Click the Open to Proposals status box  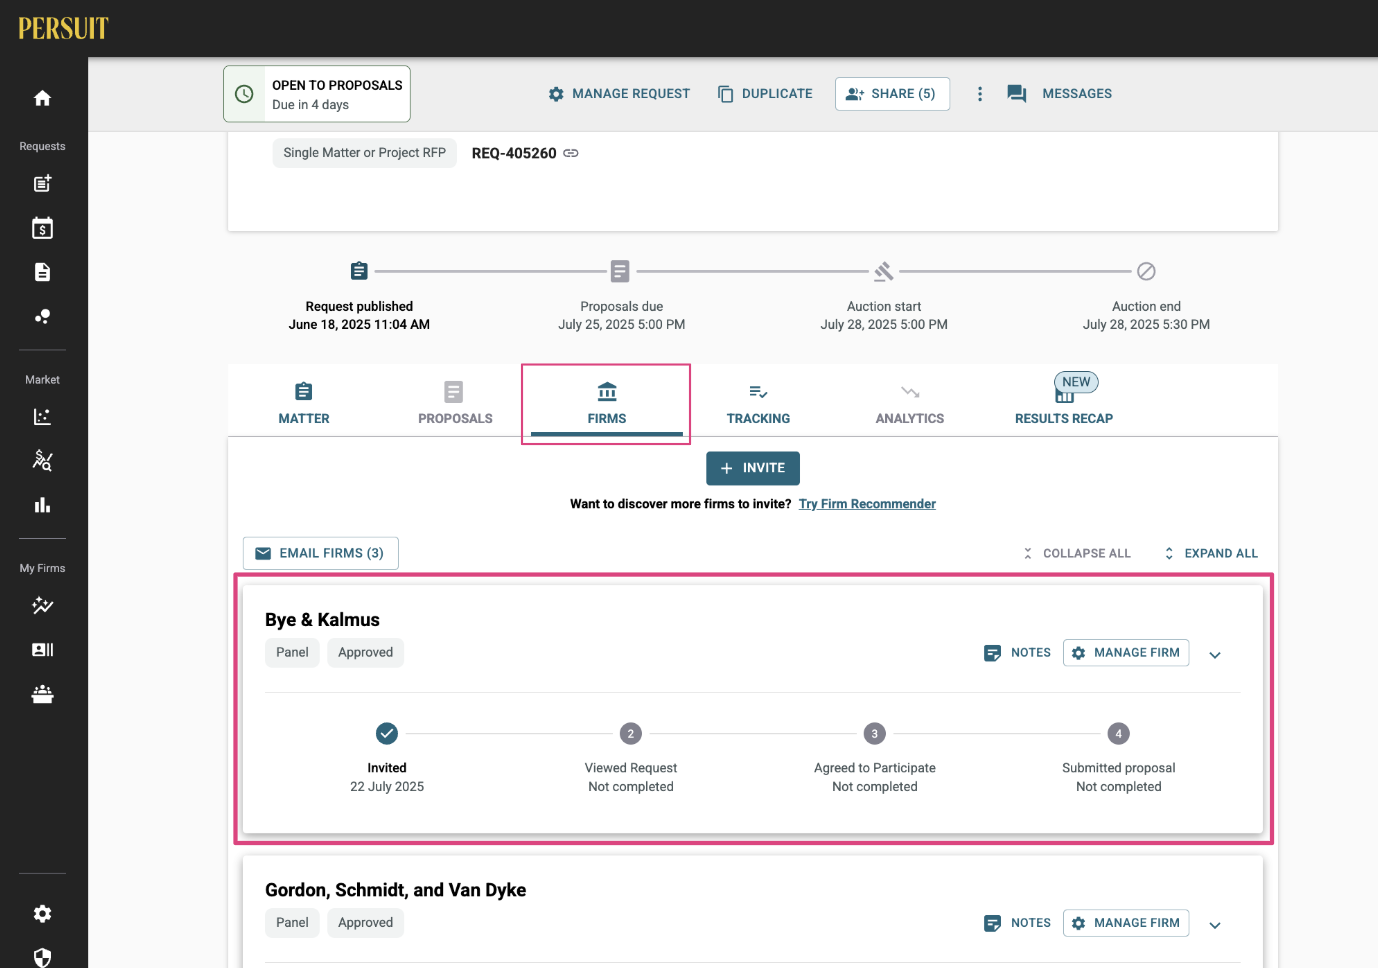point(317,94)
